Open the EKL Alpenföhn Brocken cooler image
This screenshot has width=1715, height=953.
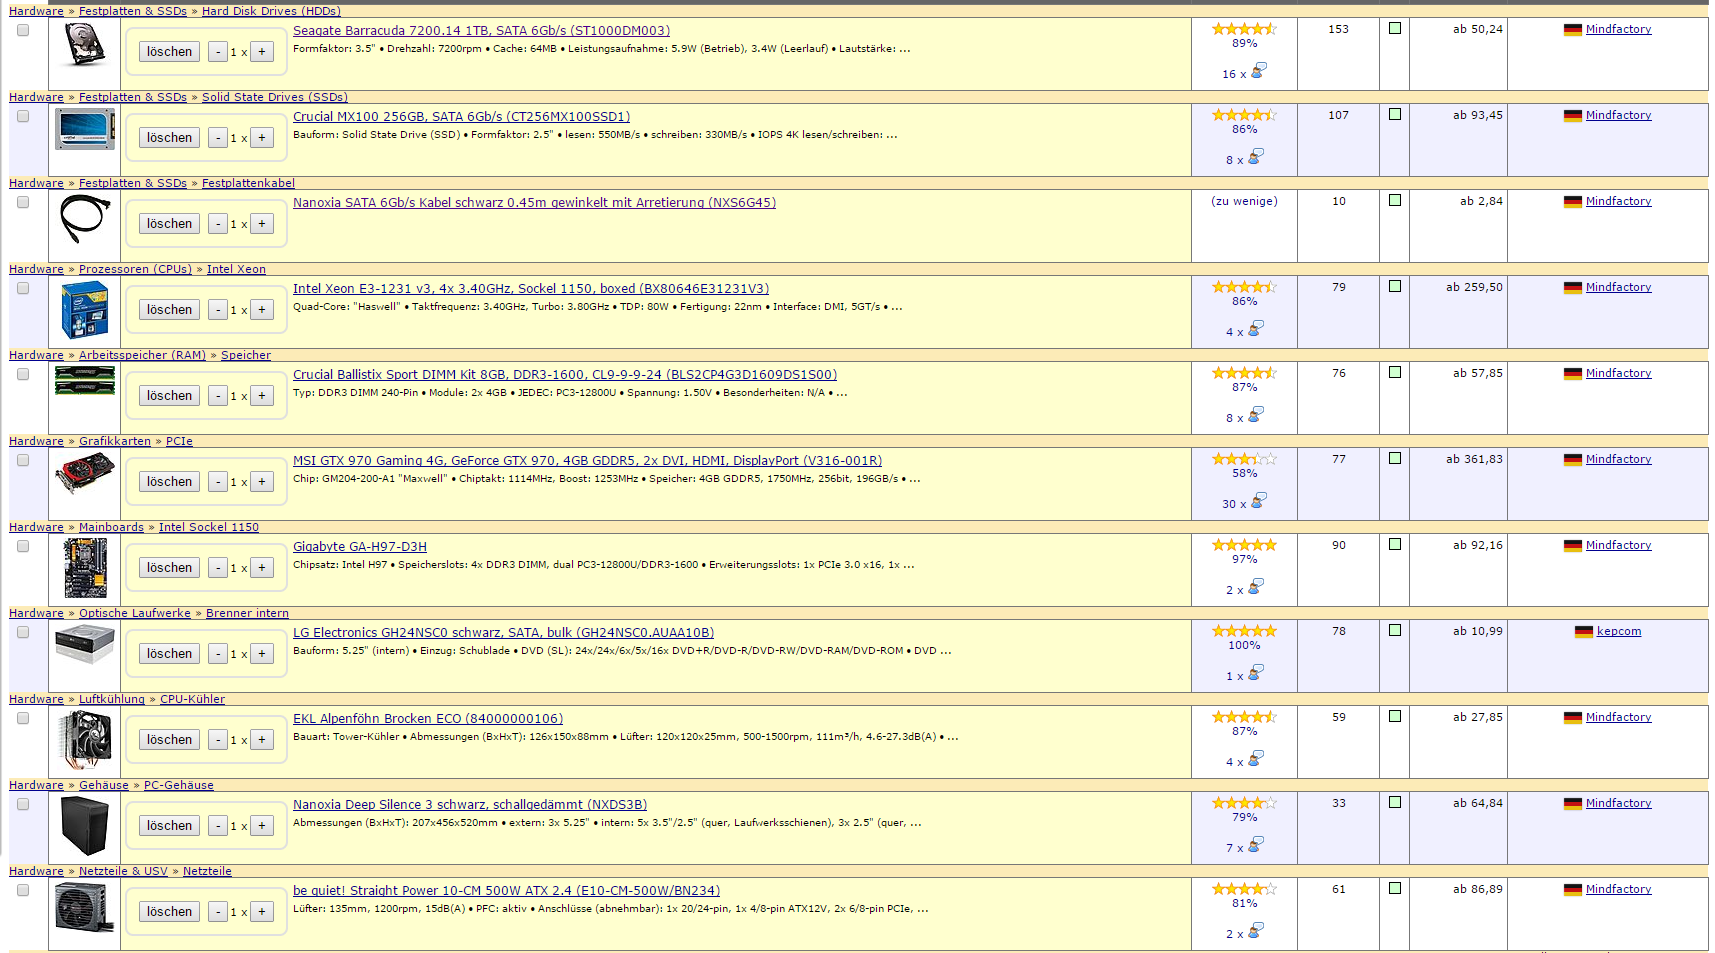[x=85, y=740]
